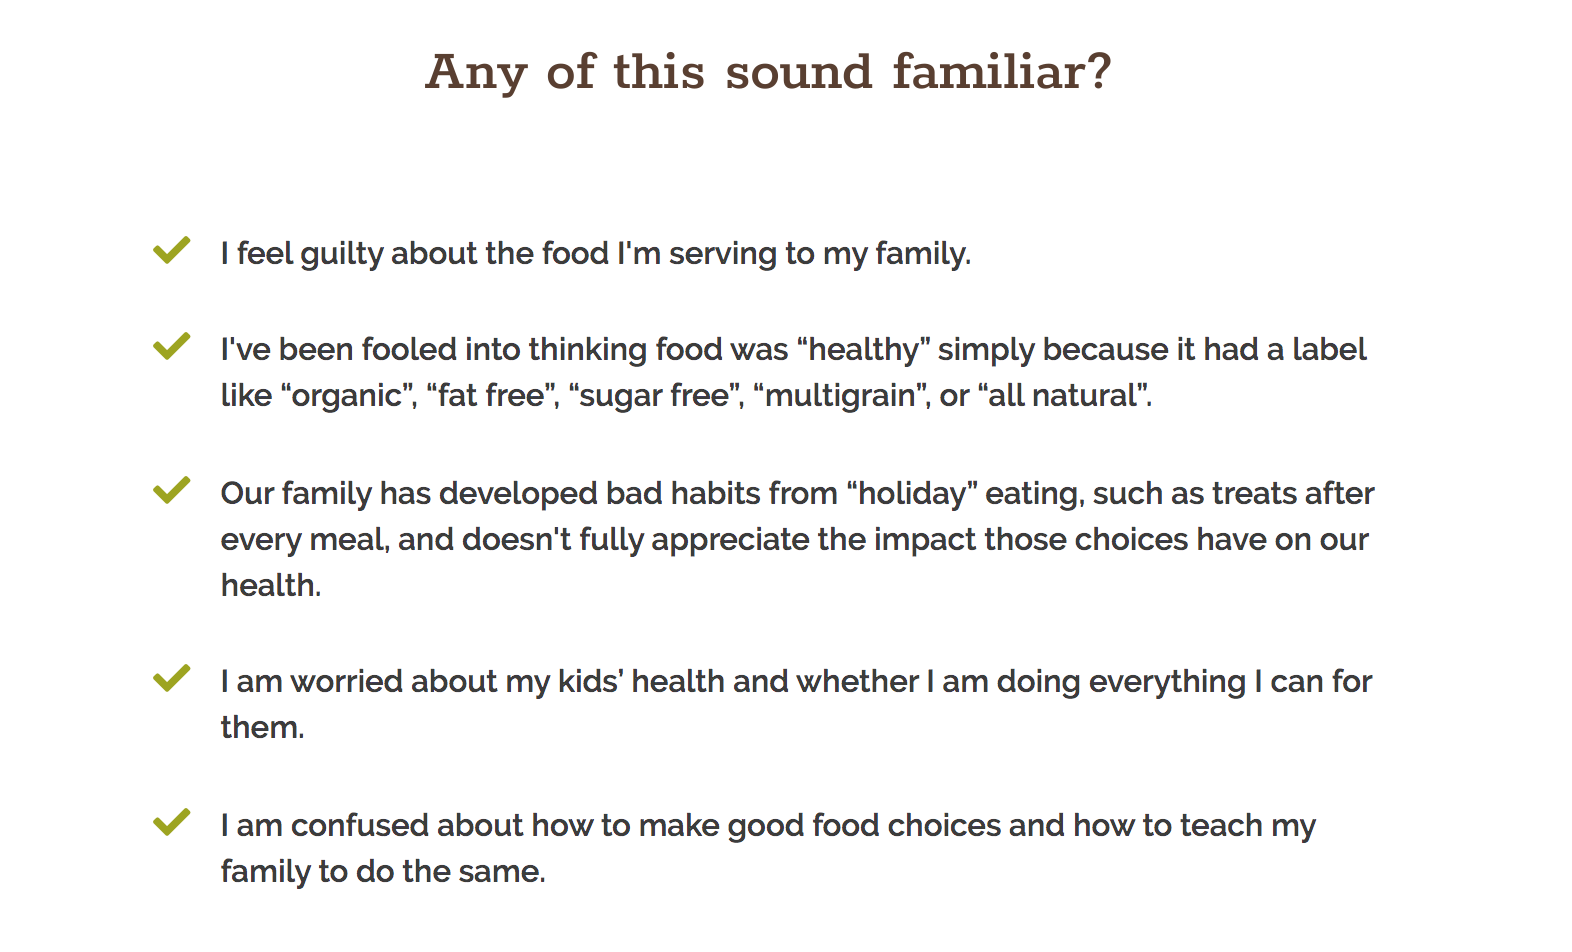
Task: Click the line starting "every meal, and doesn't"
Action: [x=794, y=540]
